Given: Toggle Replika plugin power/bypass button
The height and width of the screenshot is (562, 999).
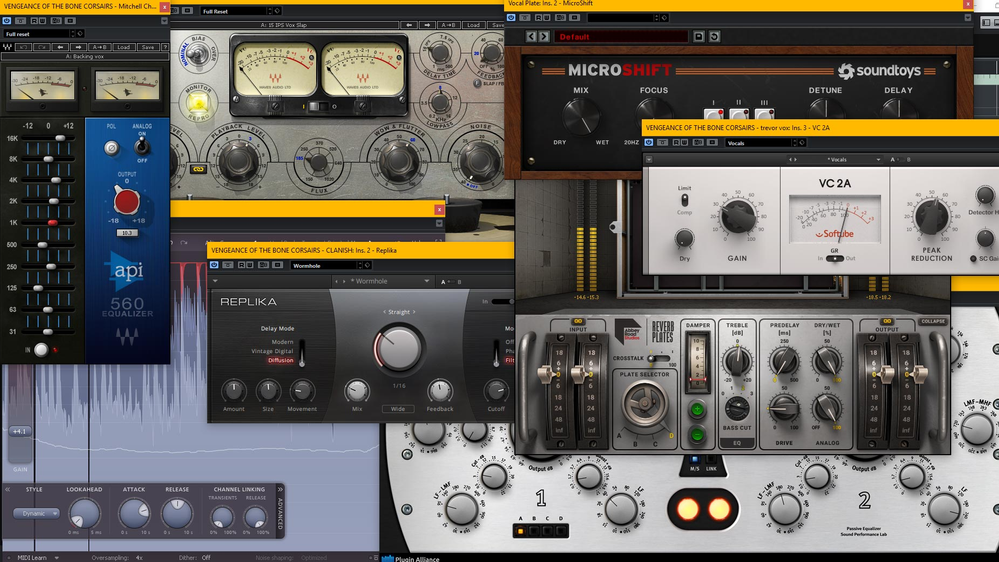Looking at the screenshot, I should 214,265.
